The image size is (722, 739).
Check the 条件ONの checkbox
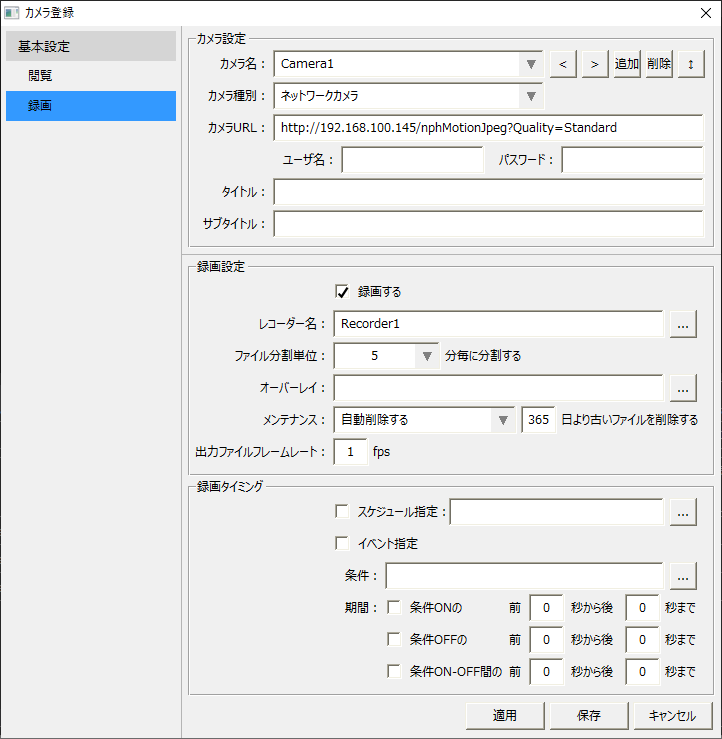pyautogui.click(x=394, y=608)
